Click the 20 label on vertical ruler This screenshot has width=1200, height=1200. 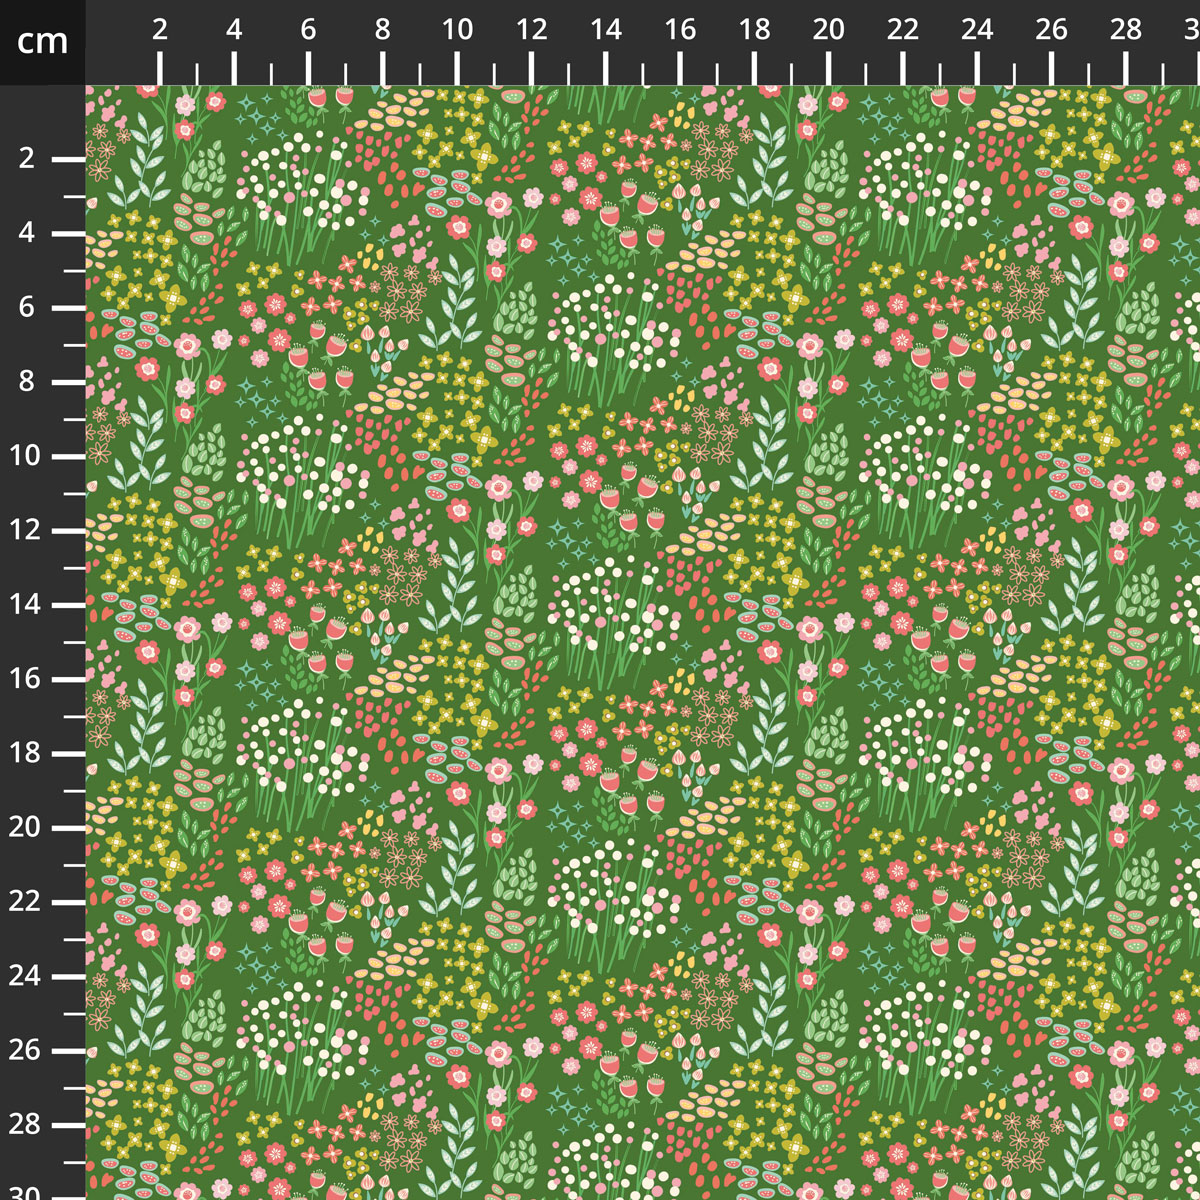point(24,827)
